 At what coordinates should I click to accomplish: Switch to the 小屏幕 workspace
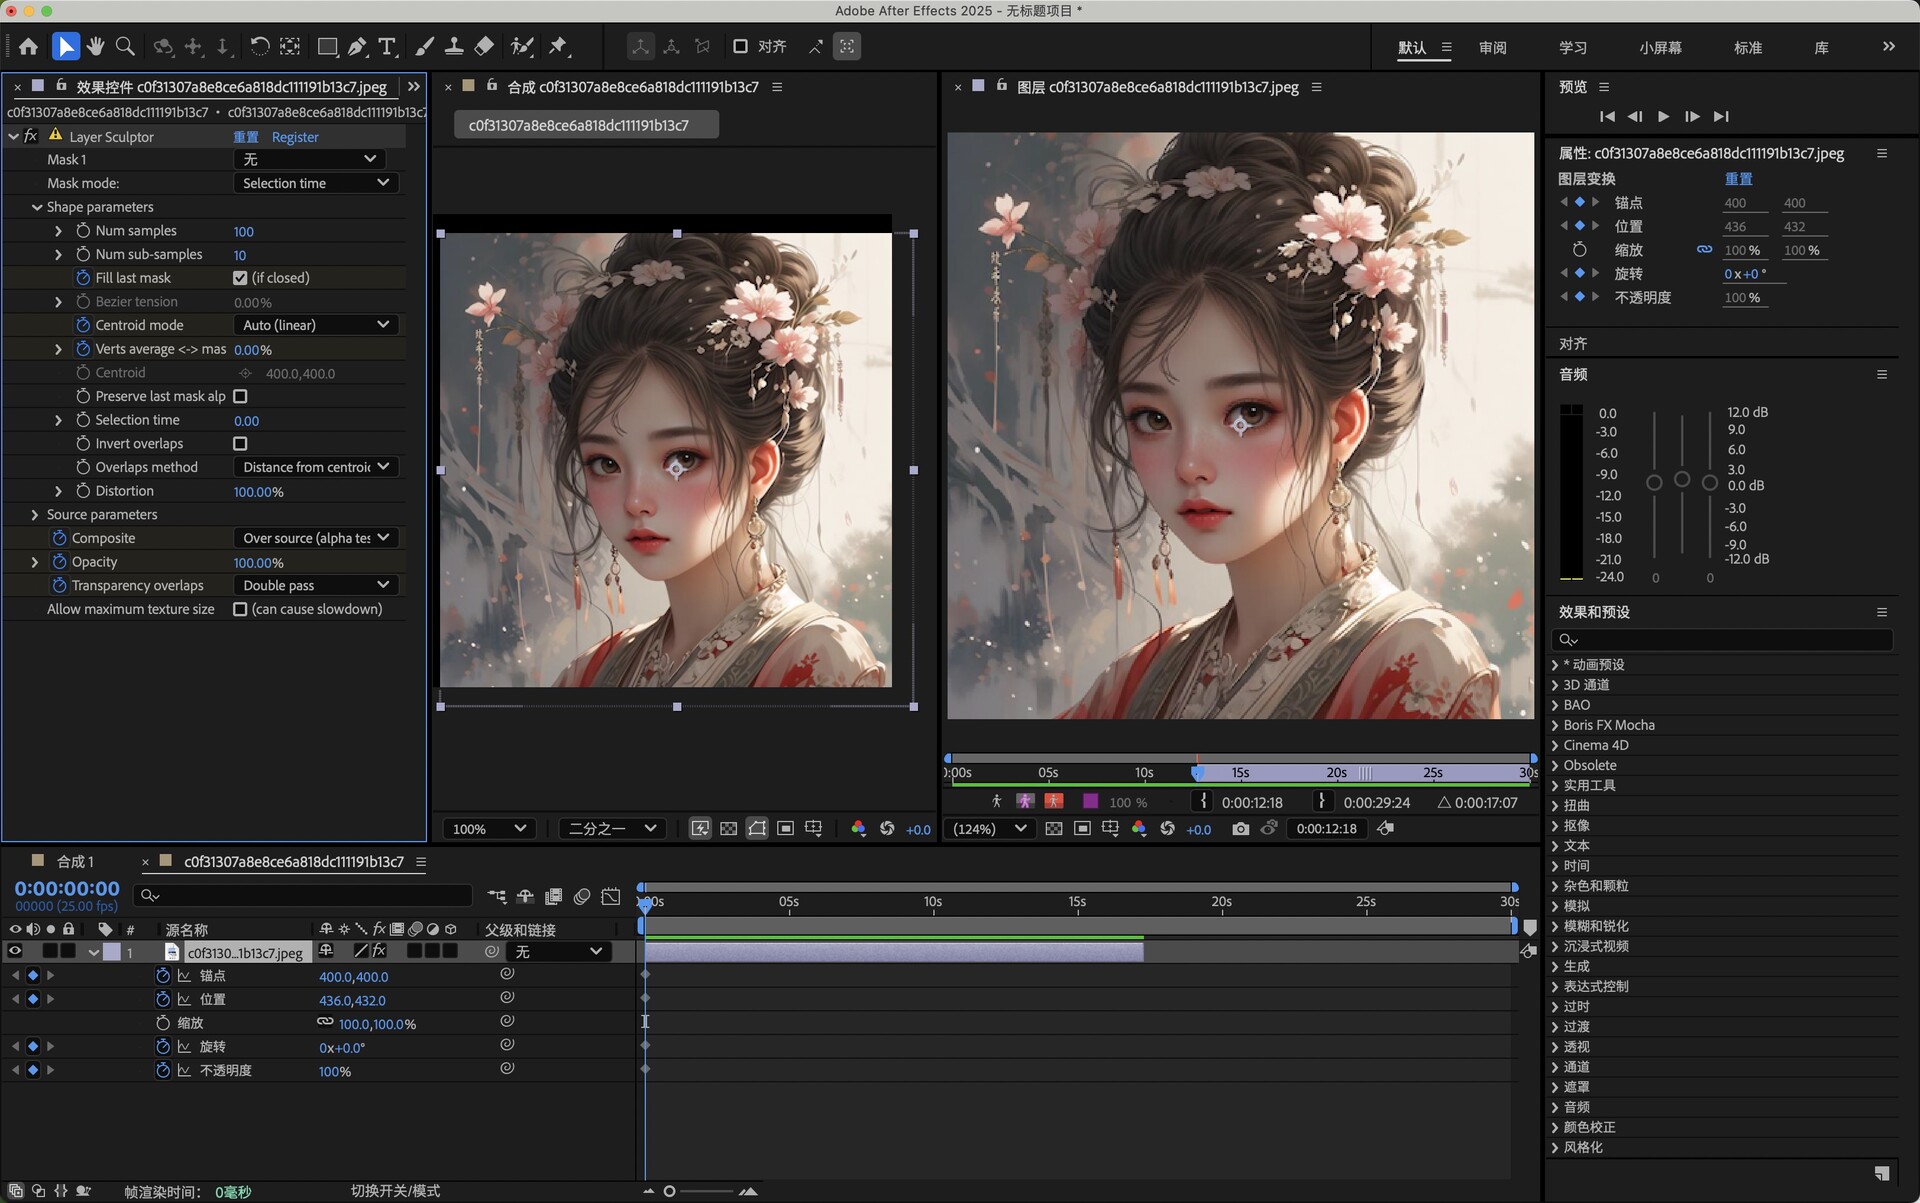tap(1660, 47)
